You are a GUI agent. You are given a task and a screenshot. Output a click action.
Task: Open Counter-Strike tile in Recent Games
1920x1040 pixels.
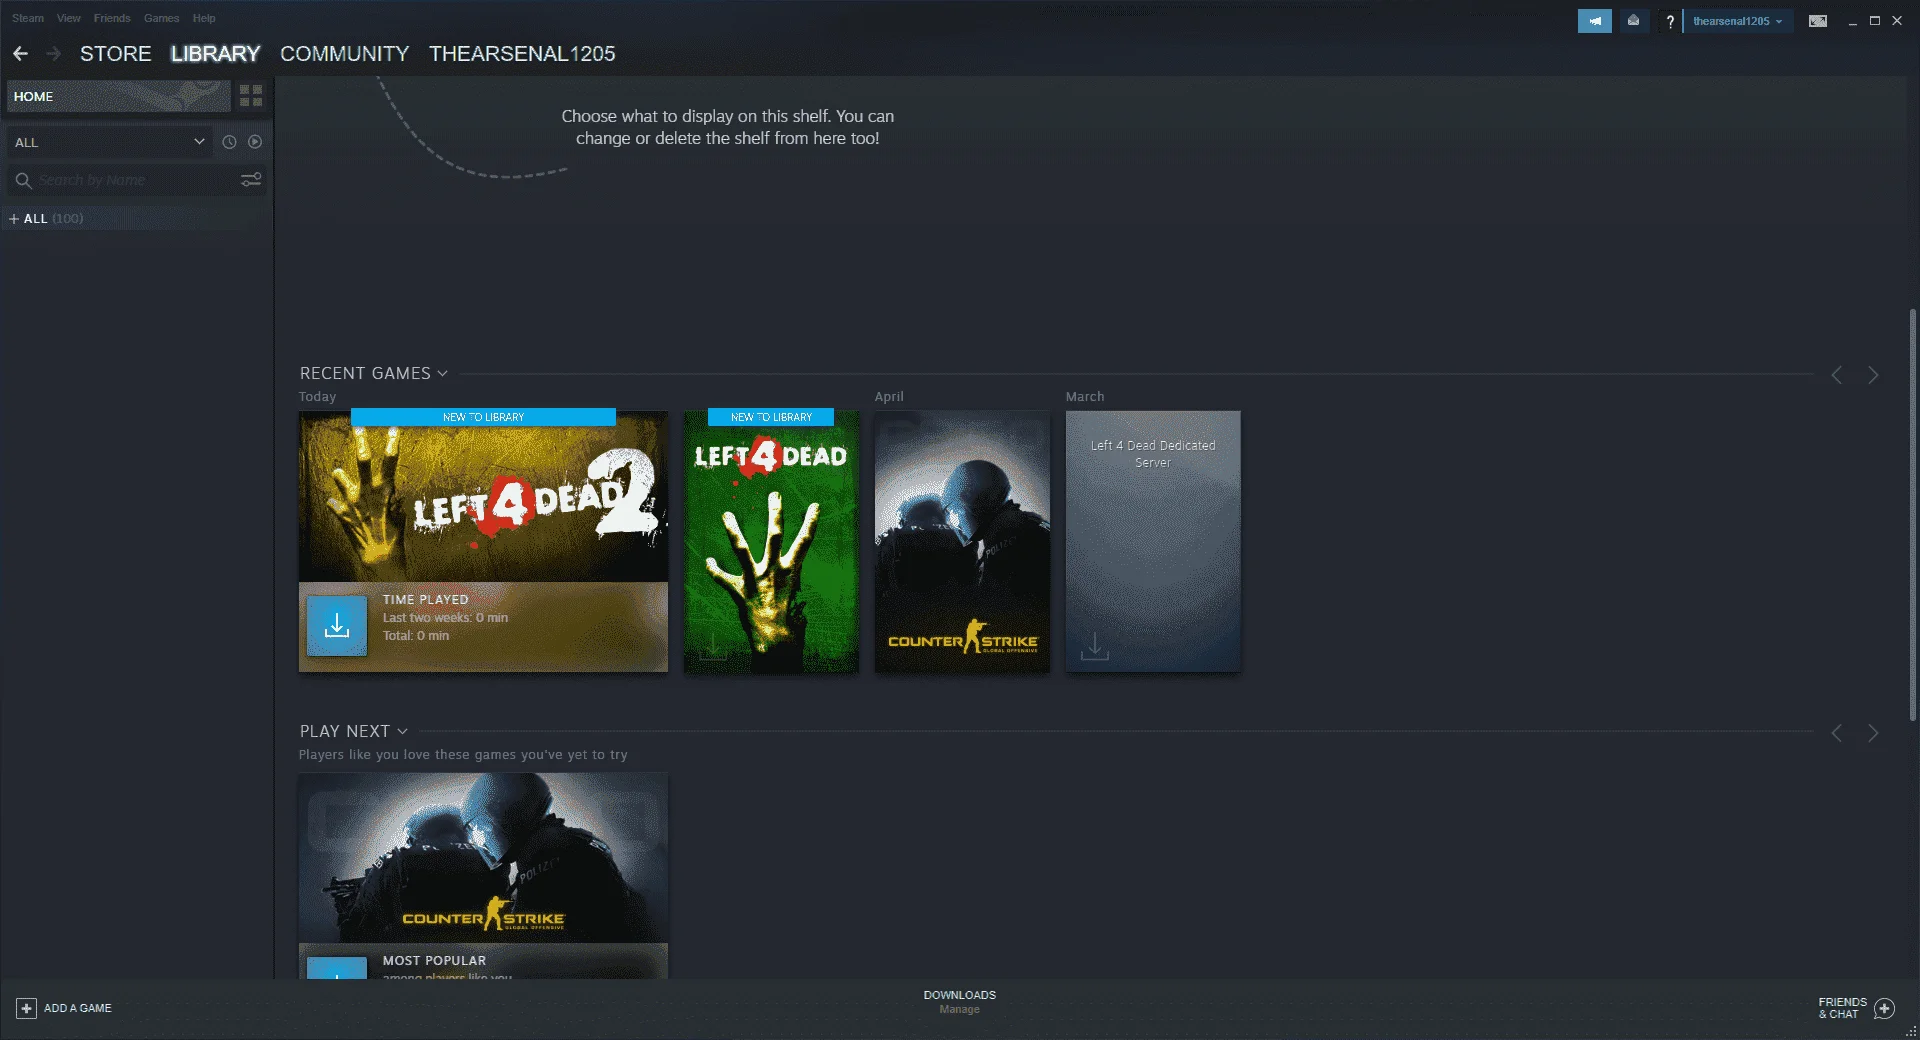click(x=962, y=541)
